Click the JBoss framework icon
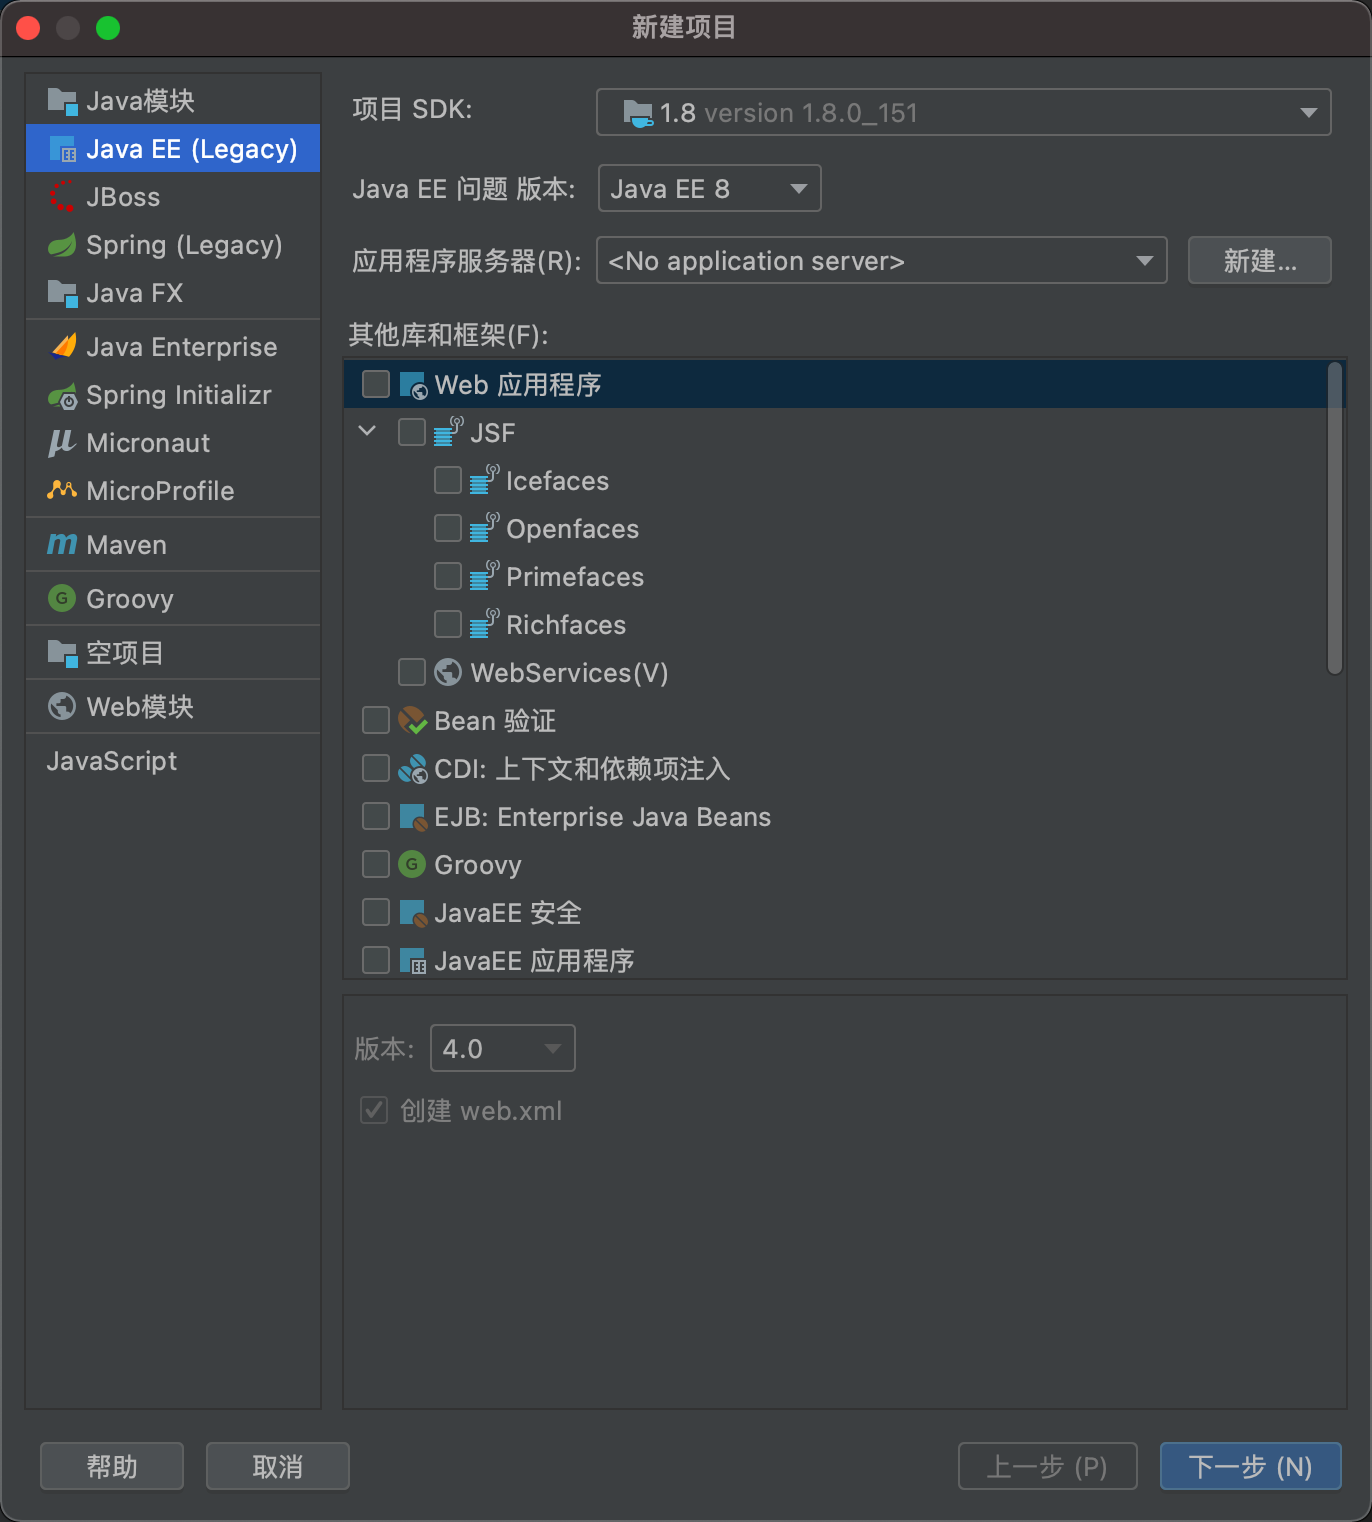1372x1522 pixels. pyautogui.click(x=61, y=196)
